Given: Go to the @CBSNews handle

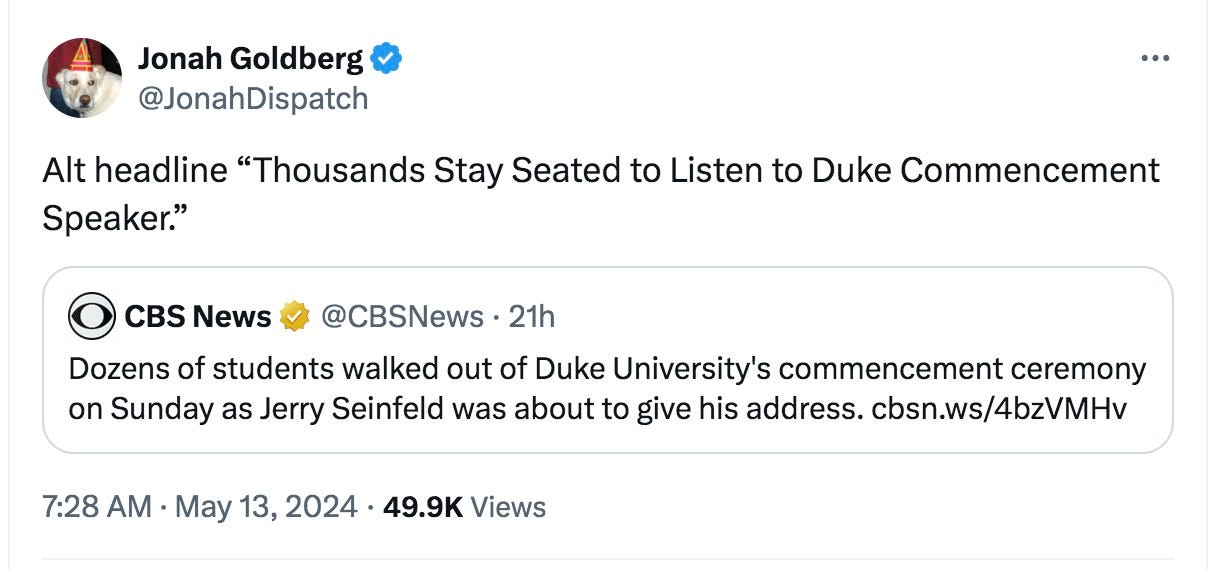Looking at the screenshot, I should click(x=402, y=317).
